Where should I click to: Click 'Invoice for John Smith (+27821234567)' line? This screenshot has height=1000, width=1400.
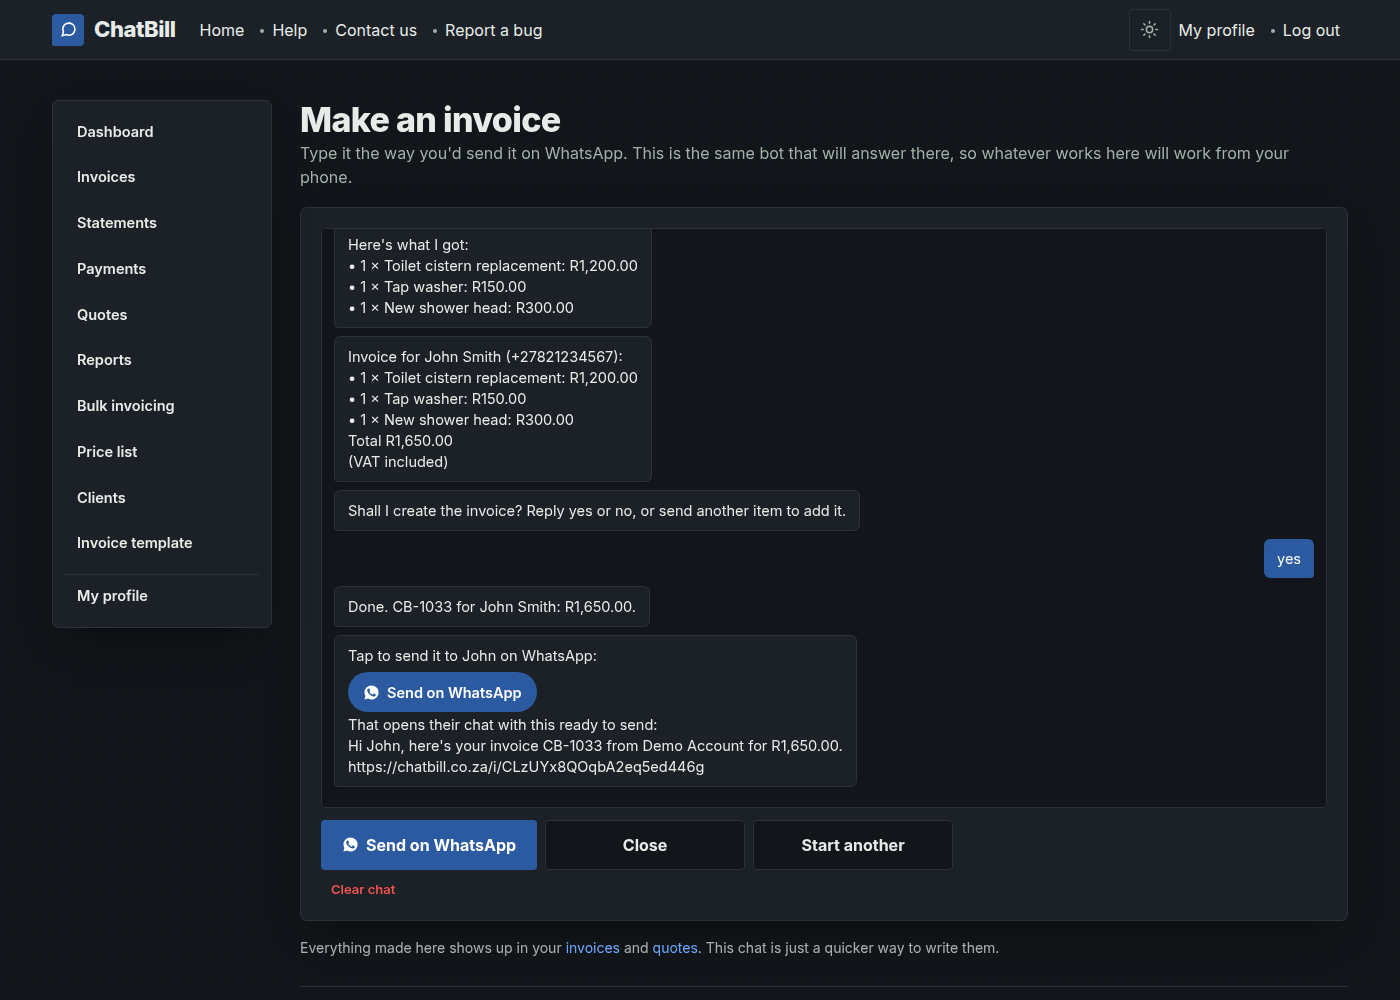(x=485, y=357)
